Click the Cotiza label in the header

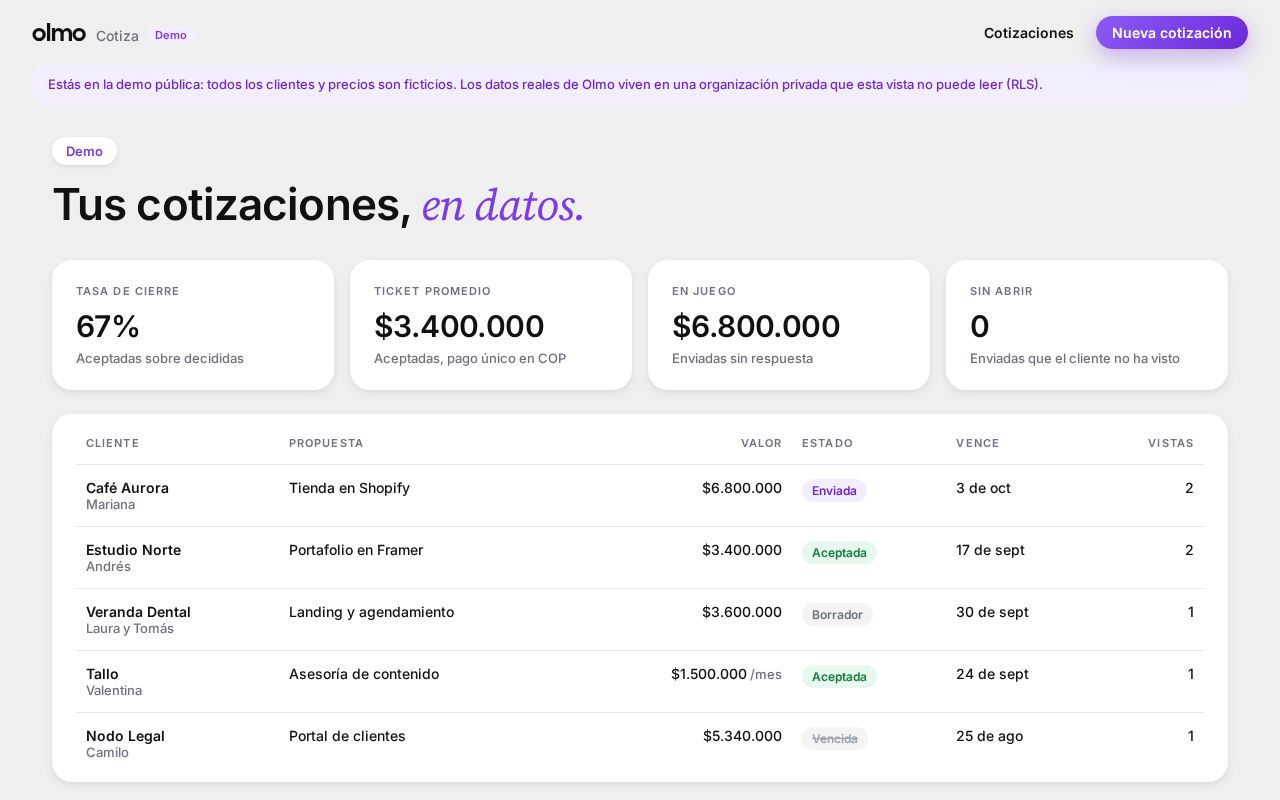(117, 36)
